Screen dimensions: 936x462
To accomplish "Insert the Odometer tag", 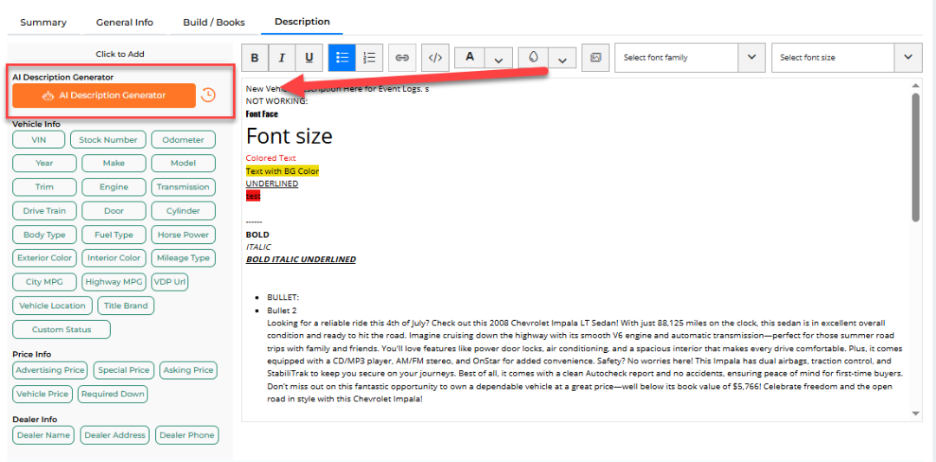I will [x=183, y=140].
